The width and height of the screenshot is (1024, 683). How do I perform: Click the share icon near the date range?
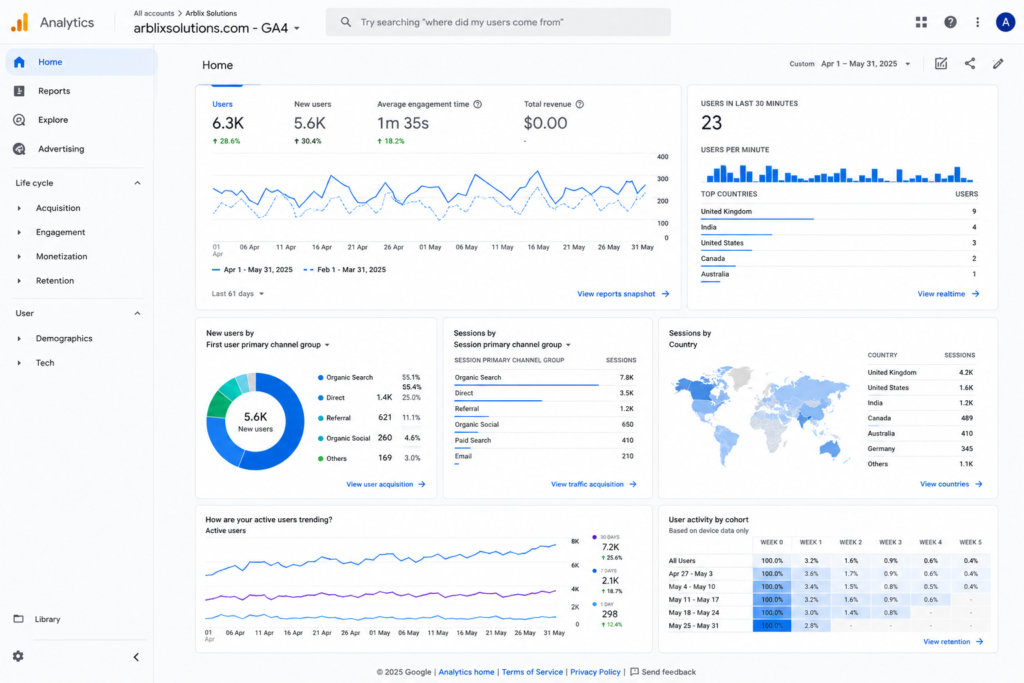point(970,63)
